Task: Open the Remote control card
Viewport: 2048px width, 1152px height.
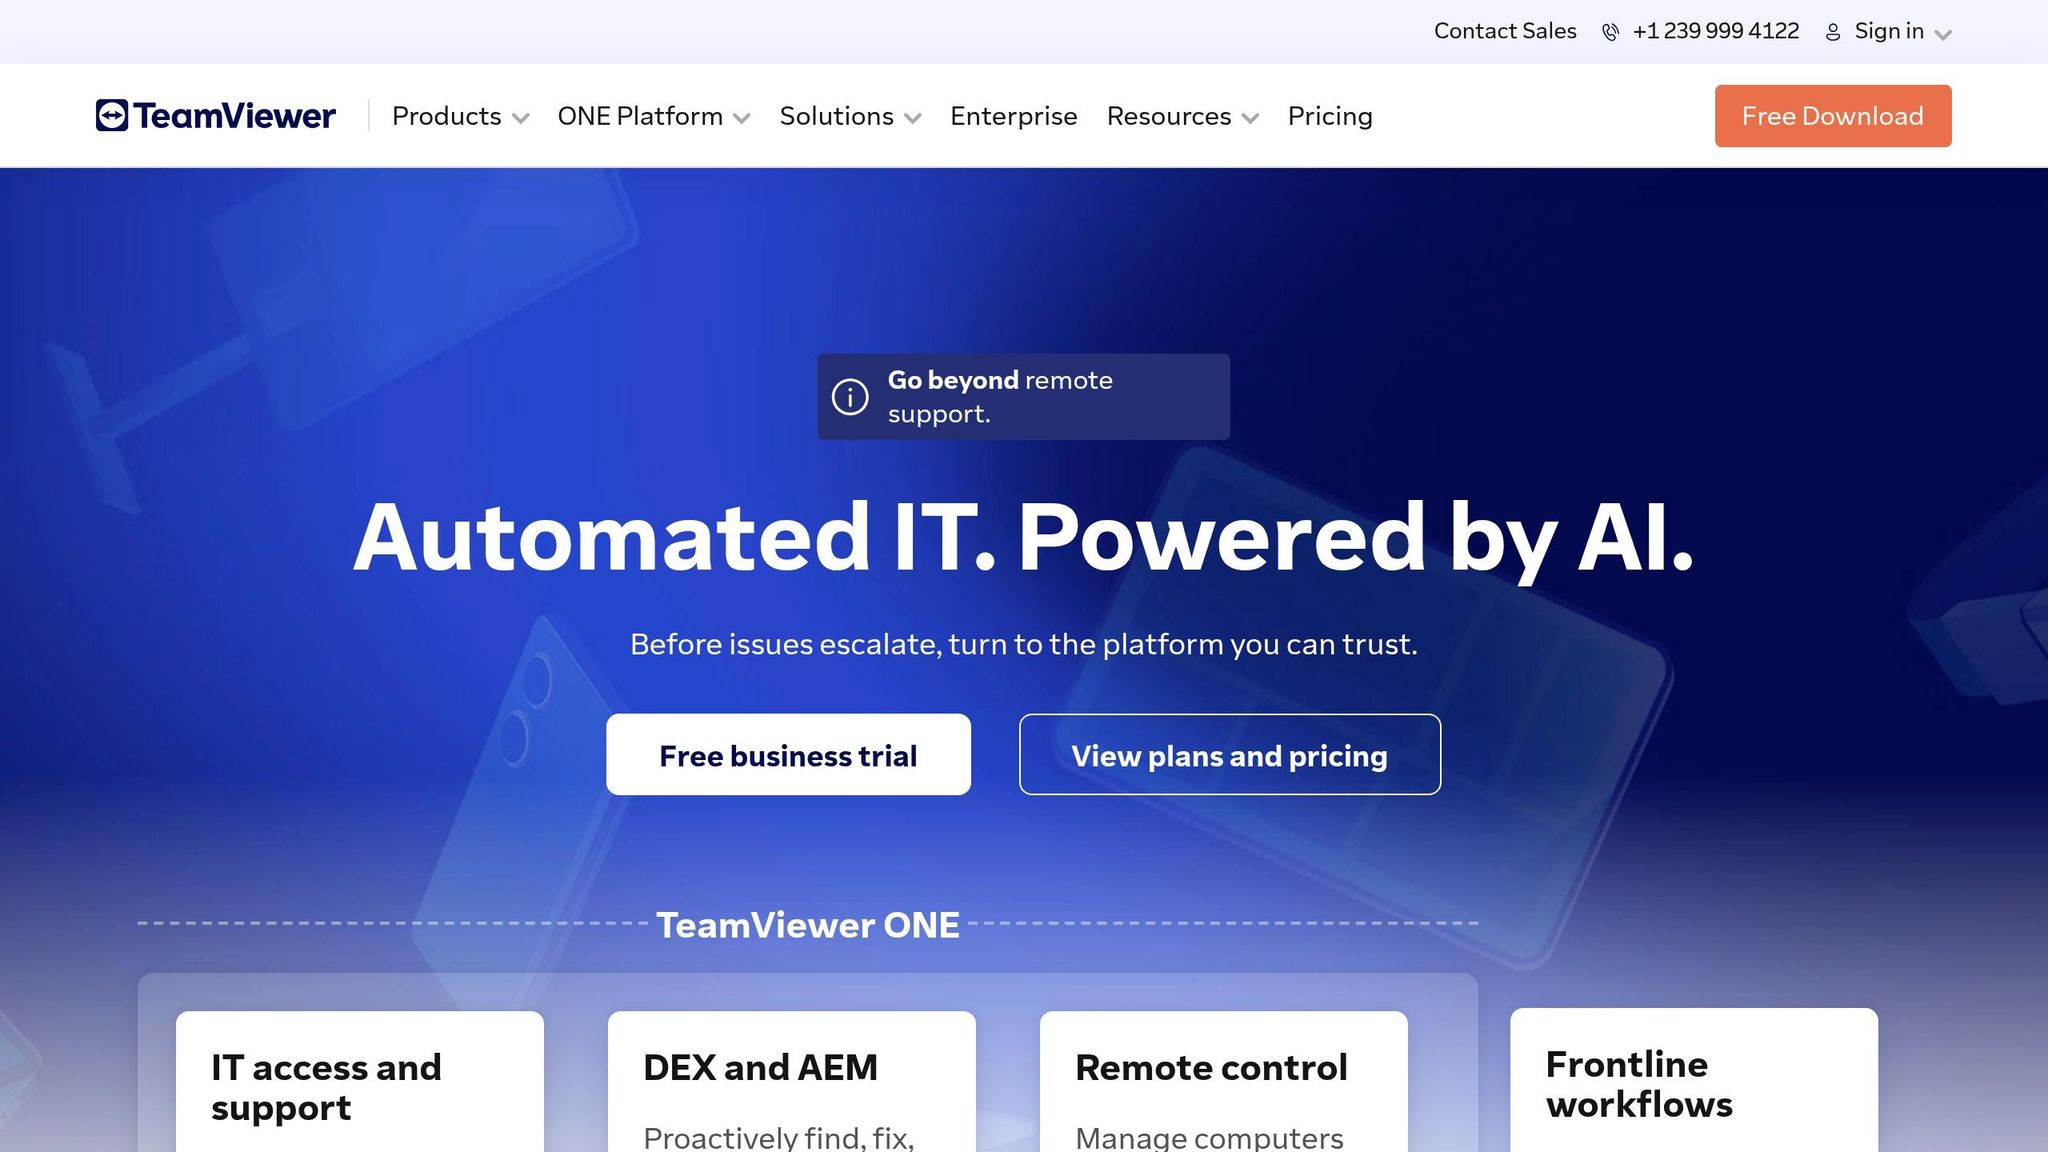Action: (1224, 1082)
